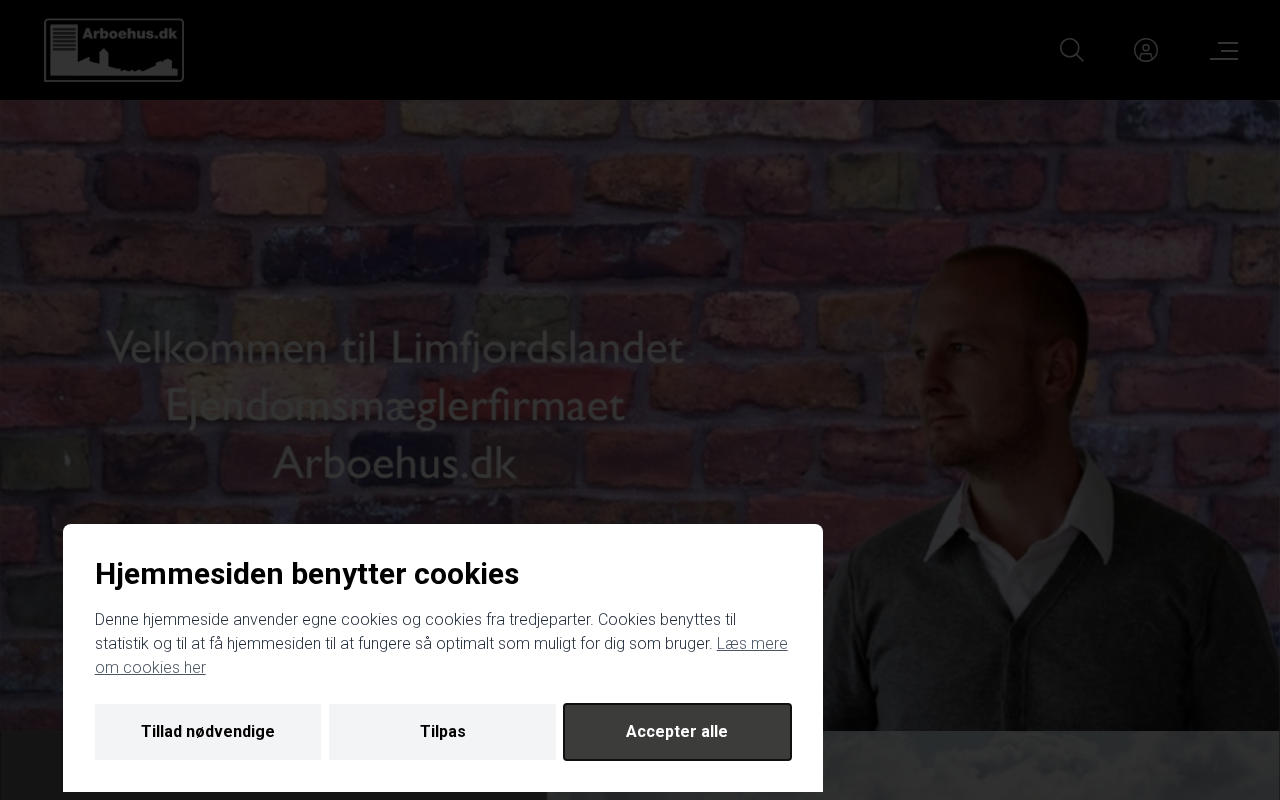The width and height of the screenshot is (1280, 800).
Task: Click the cloudy image below the hero
Action: tap(1050, 765)
